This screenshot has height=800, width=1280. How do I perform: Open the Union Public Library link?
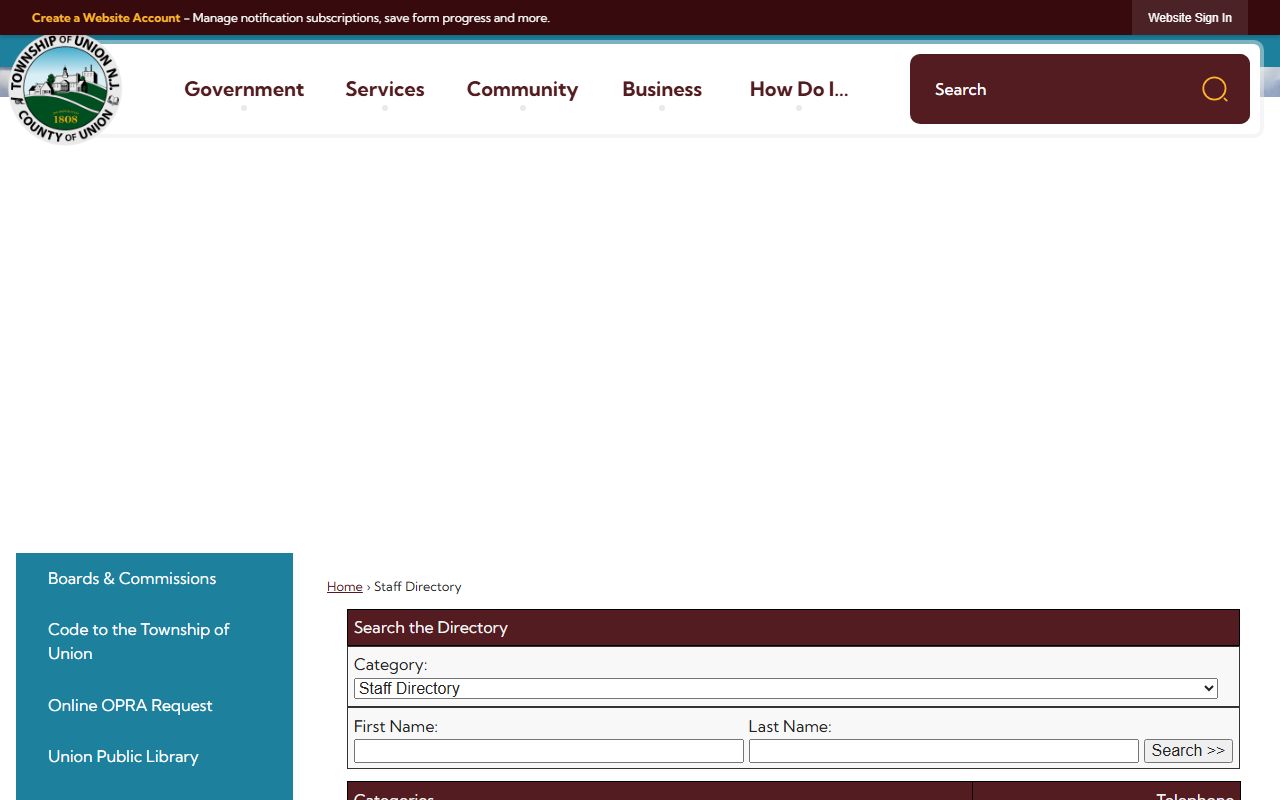[123, 756]
